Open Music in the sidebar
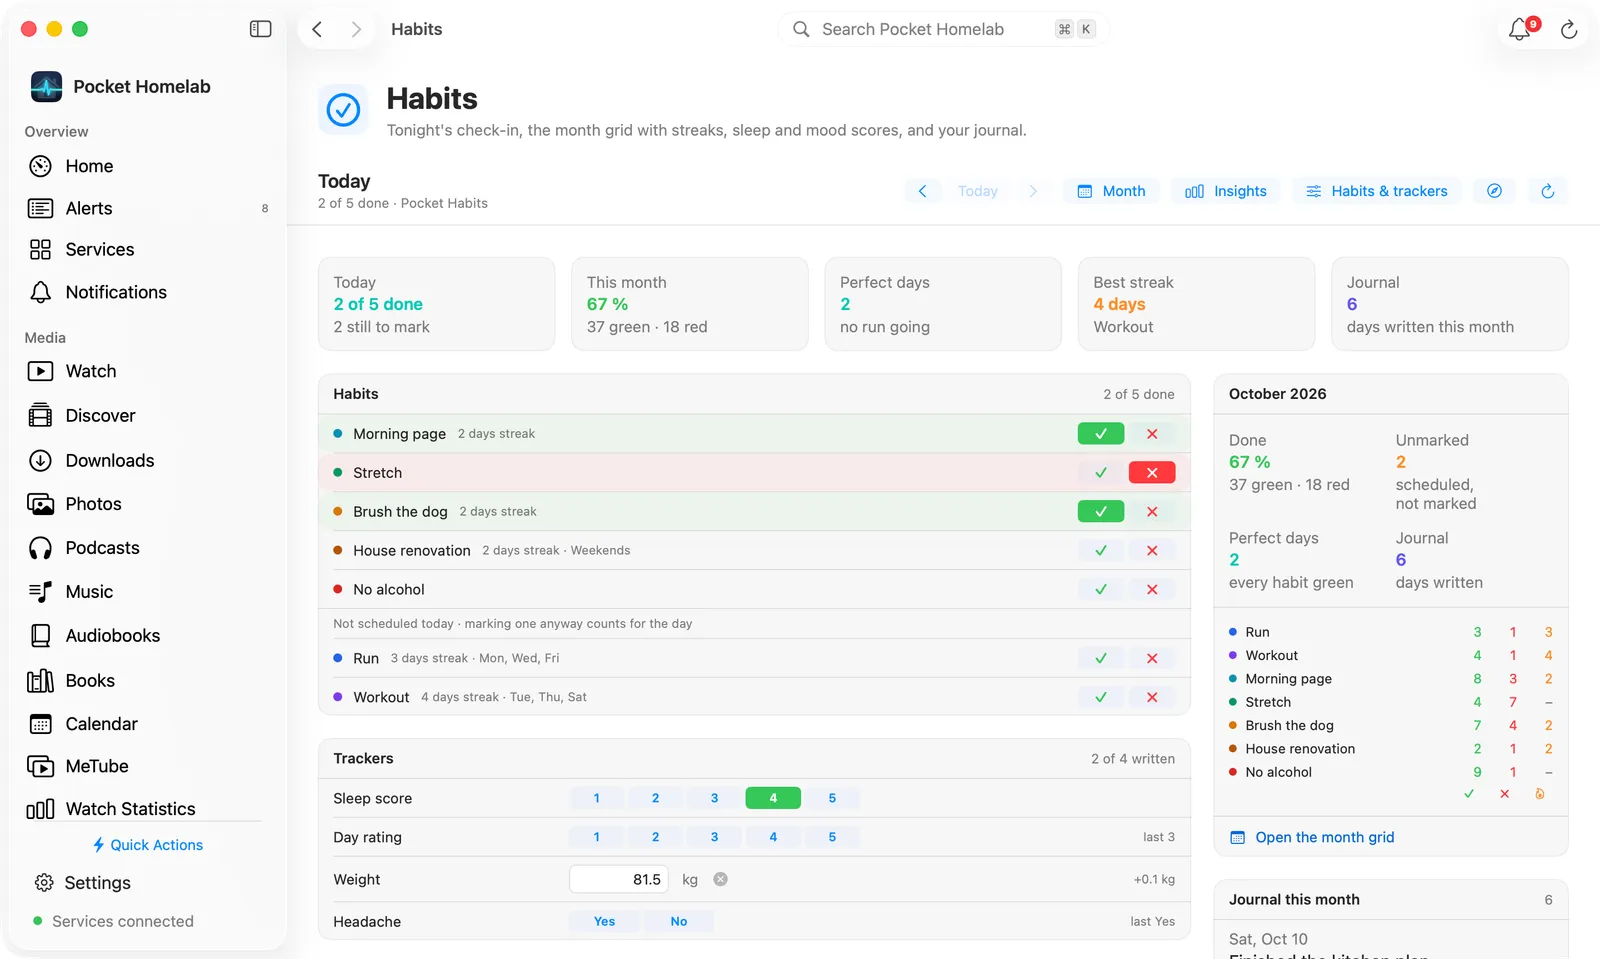Screen dimensions: 1600x959 147,592
